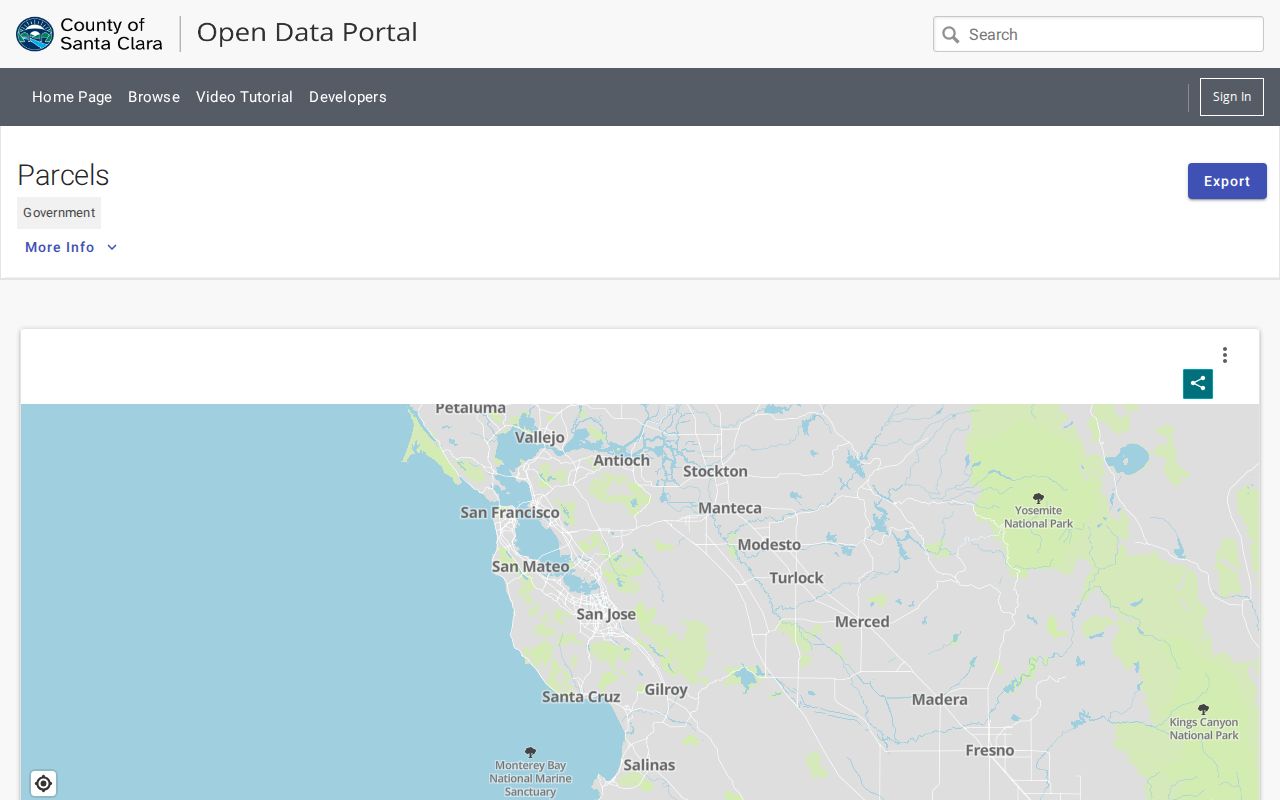This screenshot has height=800, width=1280.
Task: Click the teal share icon
Action: pyautogui.click(x=1198, y=384)
